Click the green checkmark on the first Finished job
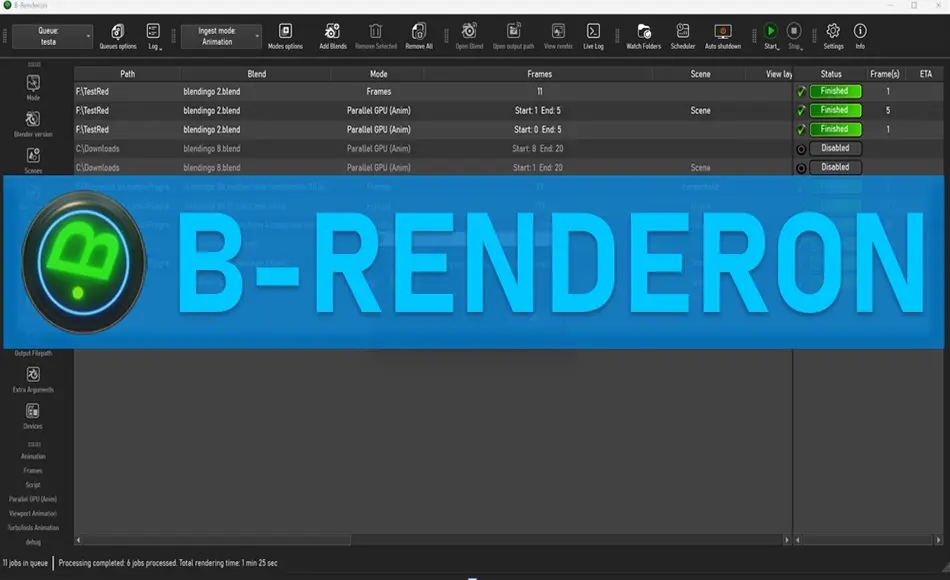Screen dimensions: 950x580 pyautogui.click(x=800, y=91)
